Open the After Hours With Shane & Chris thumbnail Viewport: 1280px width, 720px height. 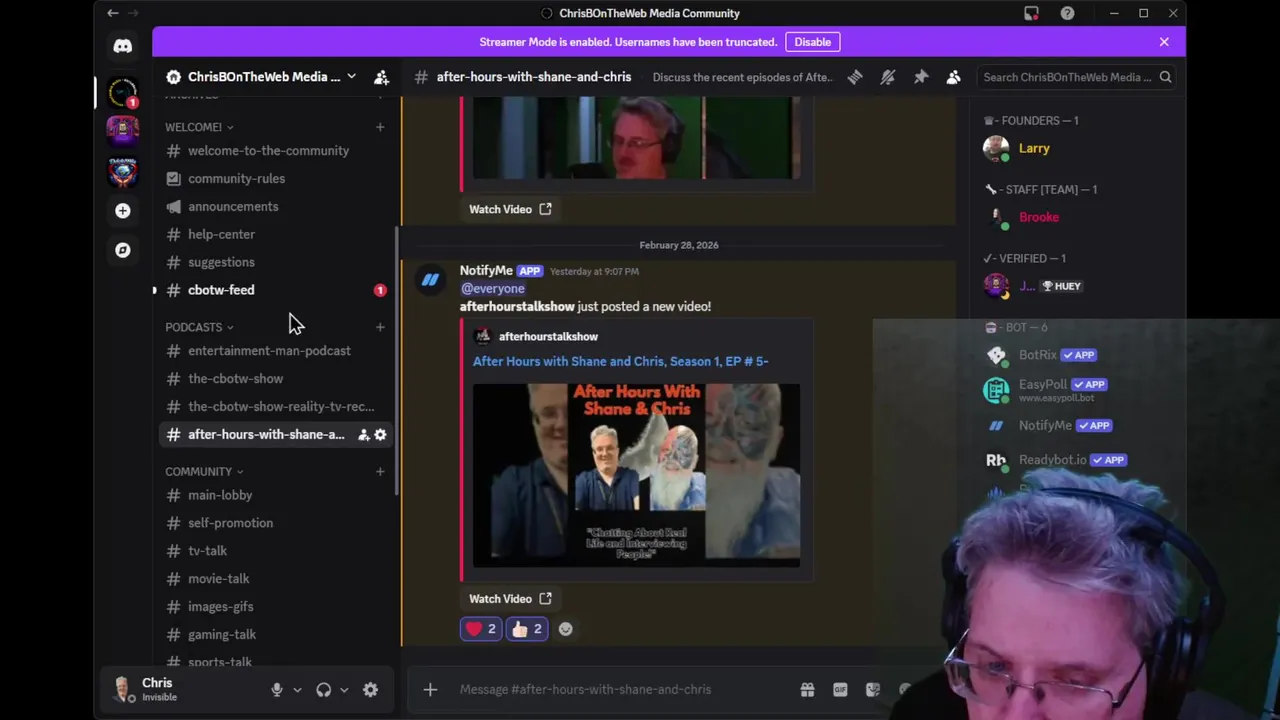tap(636, 475)
